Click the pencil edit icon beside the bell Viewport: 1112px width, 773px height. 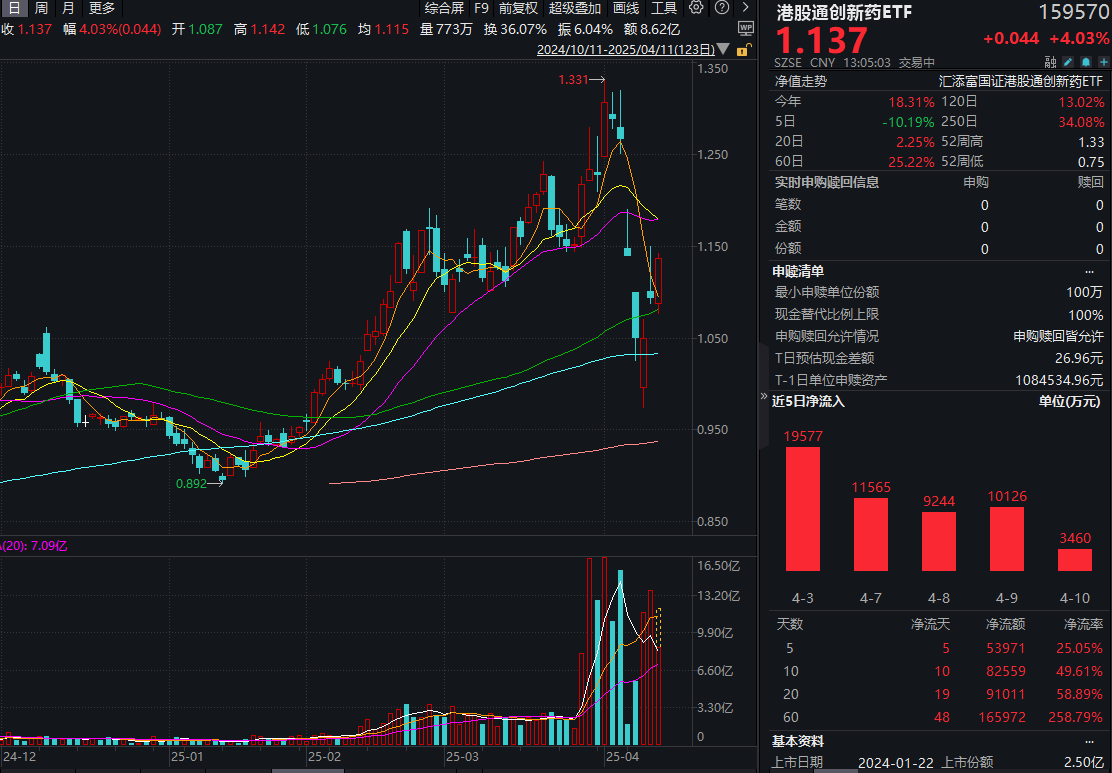tap(1066, 61)
